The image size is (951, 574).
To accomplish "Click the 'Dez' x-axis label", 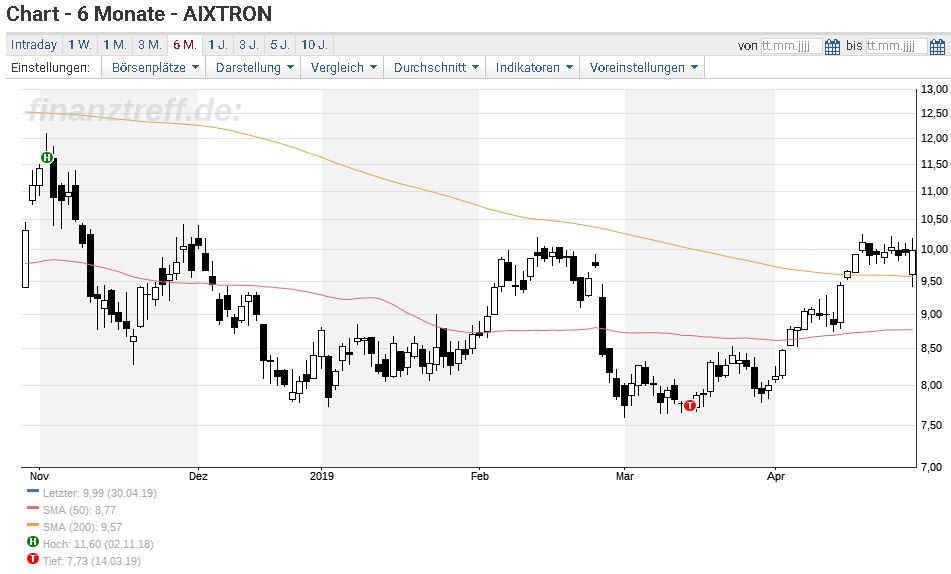I will [198, 476].
